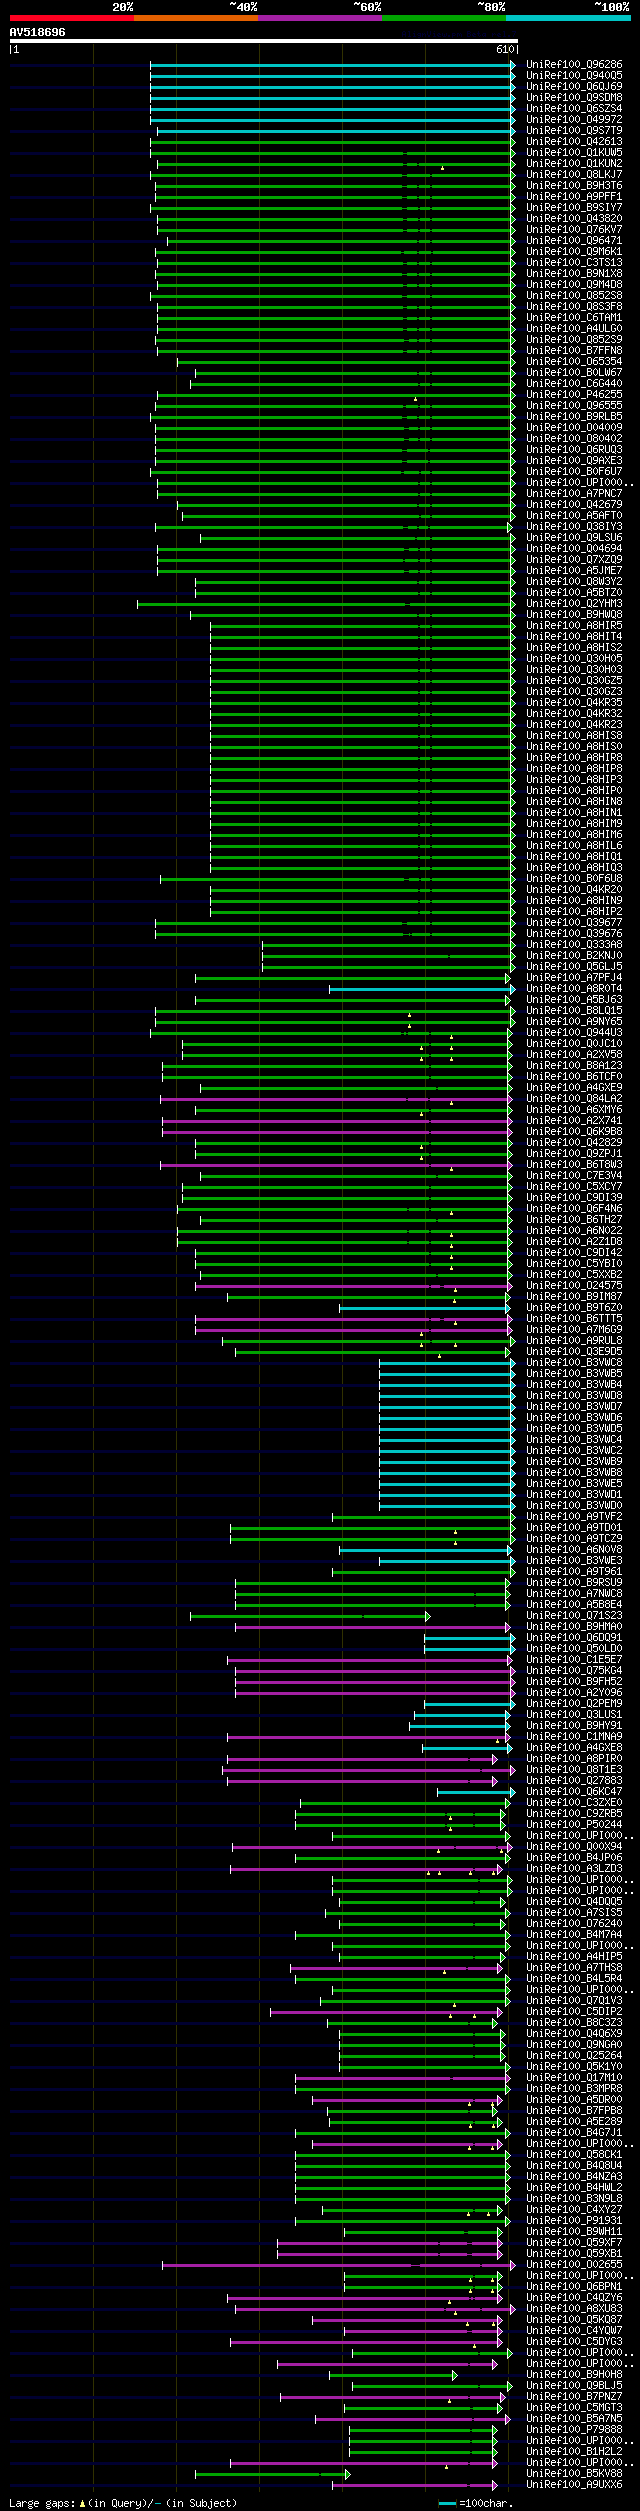Image resolution: width=640 pixels, height=2511 pixels.
Task: Select the UniRef100_Q17M10 label
Action: 574,2078
